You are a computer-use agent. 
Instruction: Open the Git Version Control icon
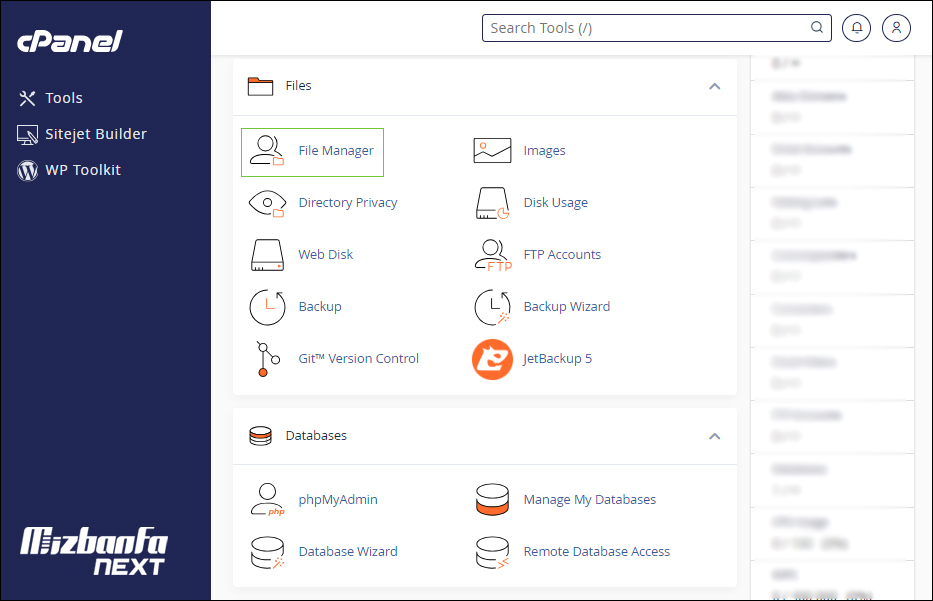[267, 359]
